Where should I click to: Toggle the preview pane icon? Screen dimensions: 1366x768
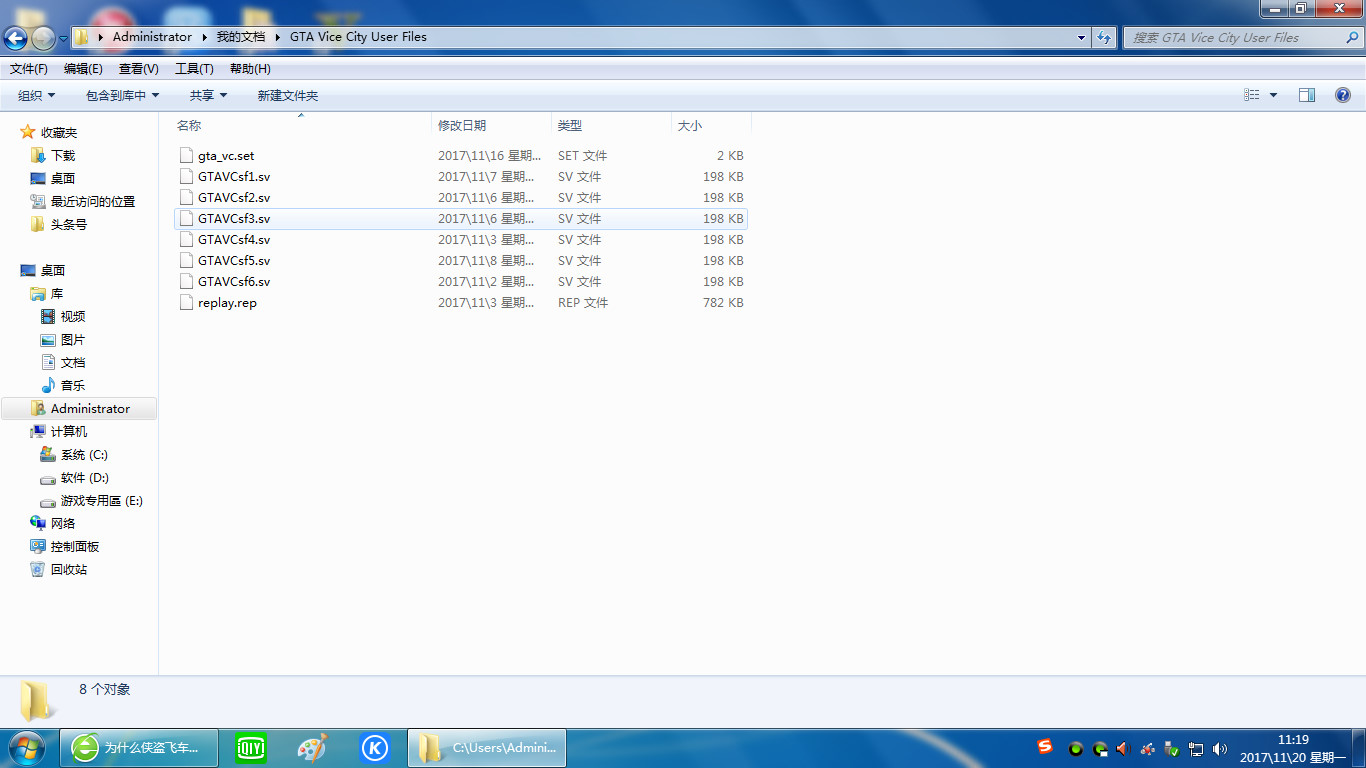pos(1306,95)
